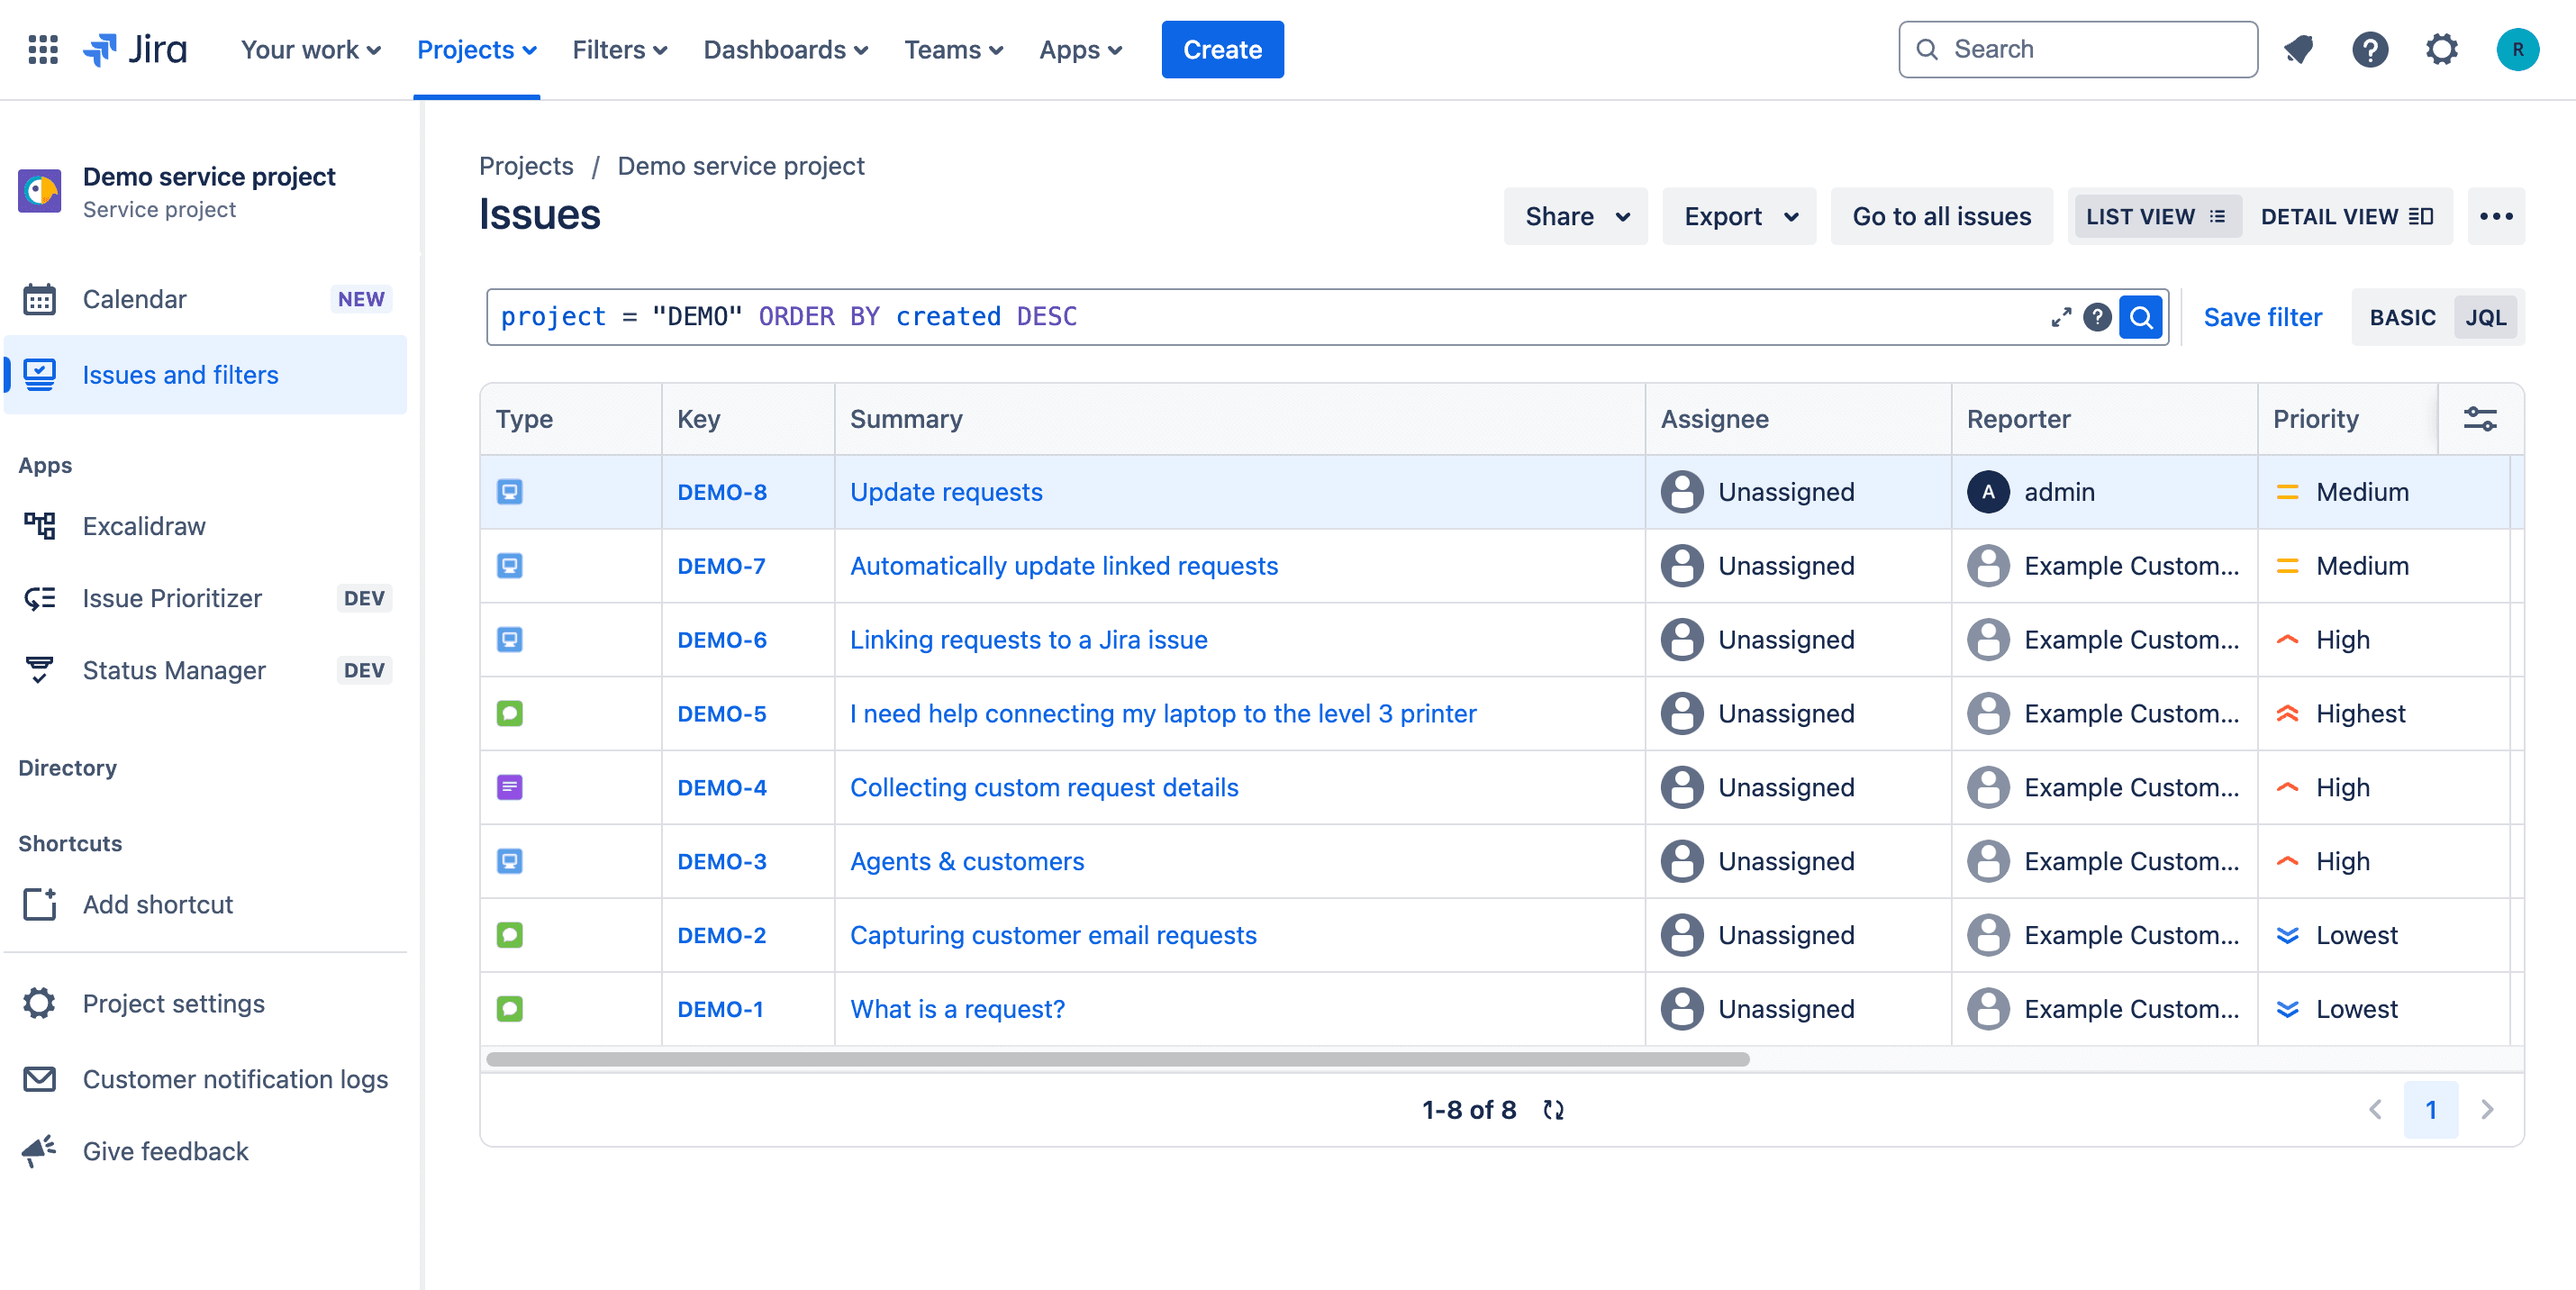This screenshot has height=1290, width=2576.
Task: Open the help question mark icon in the header
Action: 2370,49
